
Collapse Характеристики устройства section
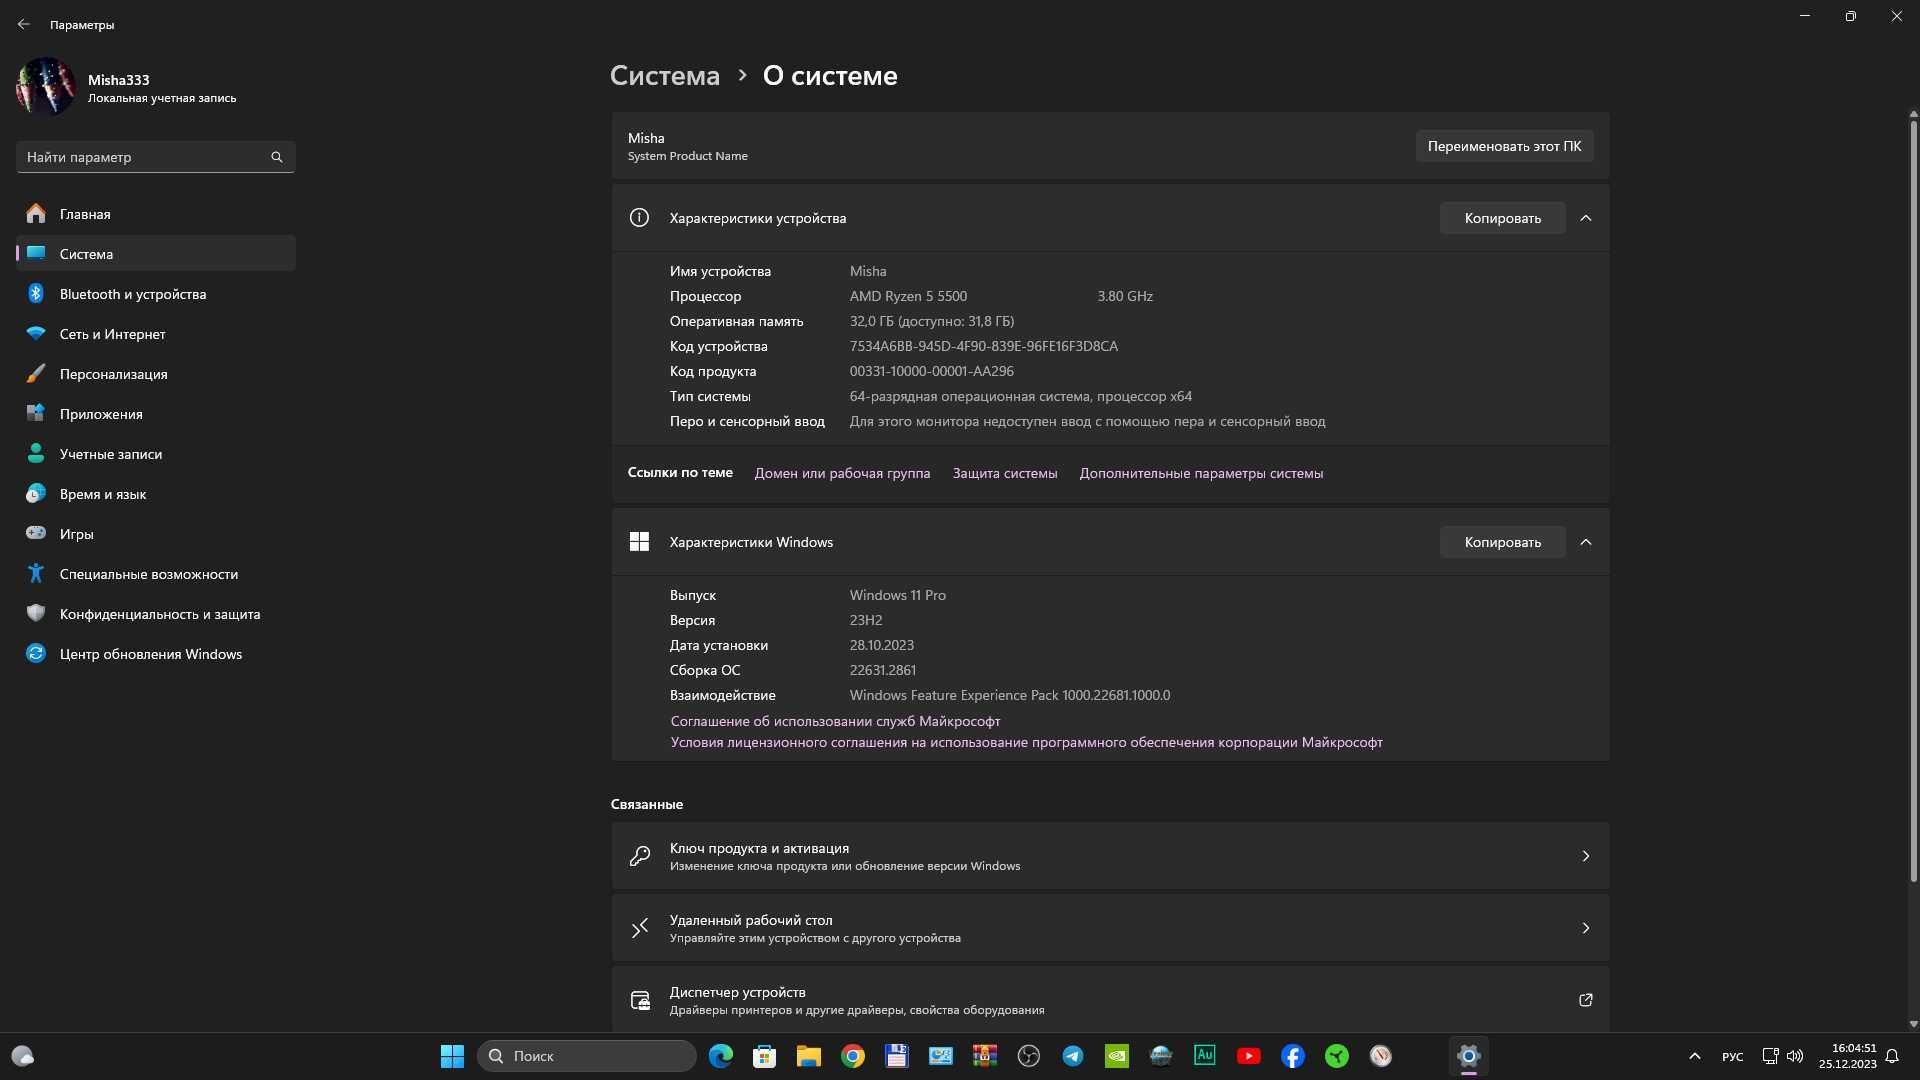click(x=1585, y=218)
